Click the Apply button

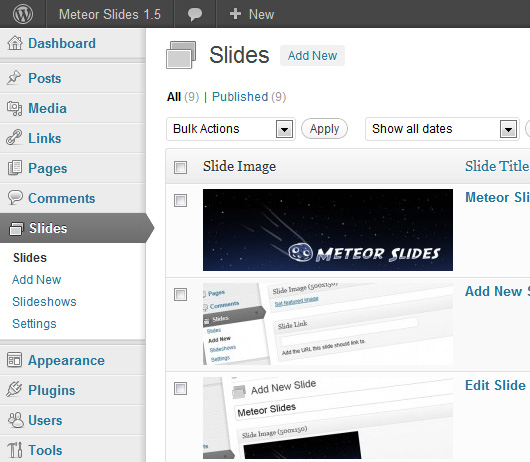pyautogui.click(x=324, y=129)
